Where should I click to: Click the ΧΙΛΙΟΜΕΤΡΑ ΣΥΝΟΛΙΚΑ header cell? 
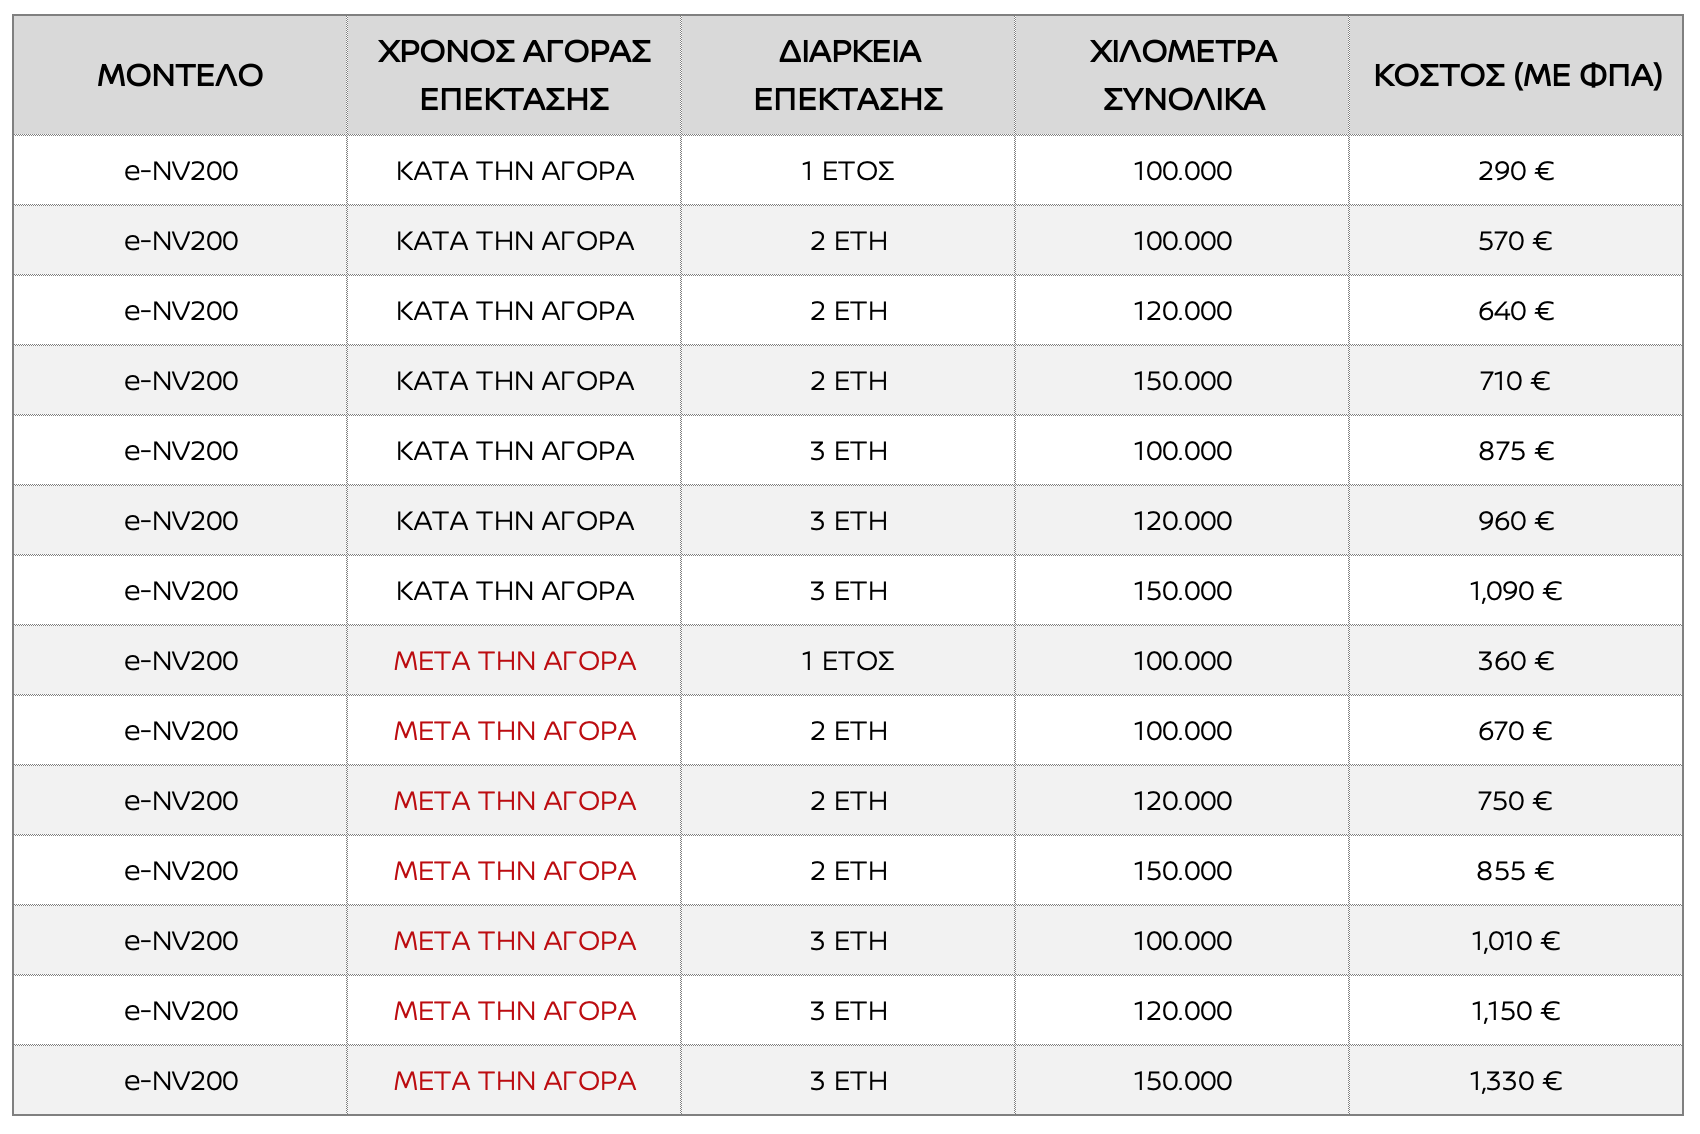[x=1183, y=75]
